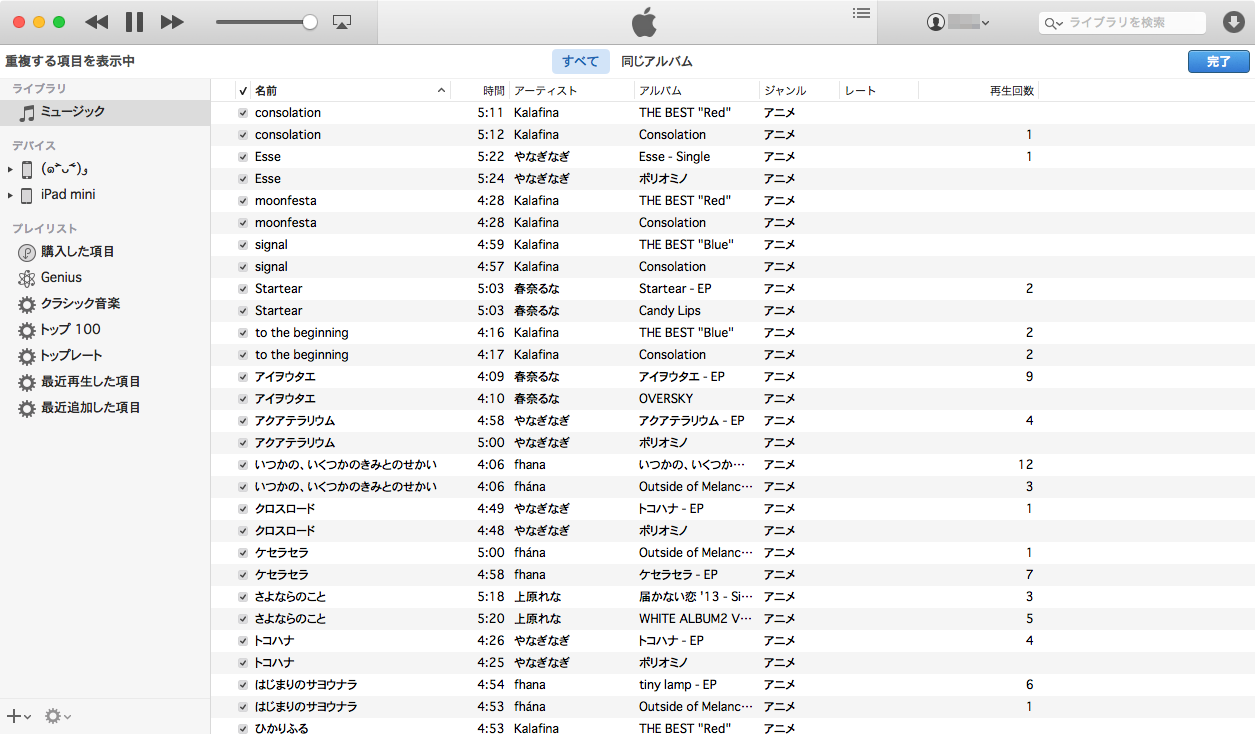Click the downloads arrow icon

[x=1234, y=22]
